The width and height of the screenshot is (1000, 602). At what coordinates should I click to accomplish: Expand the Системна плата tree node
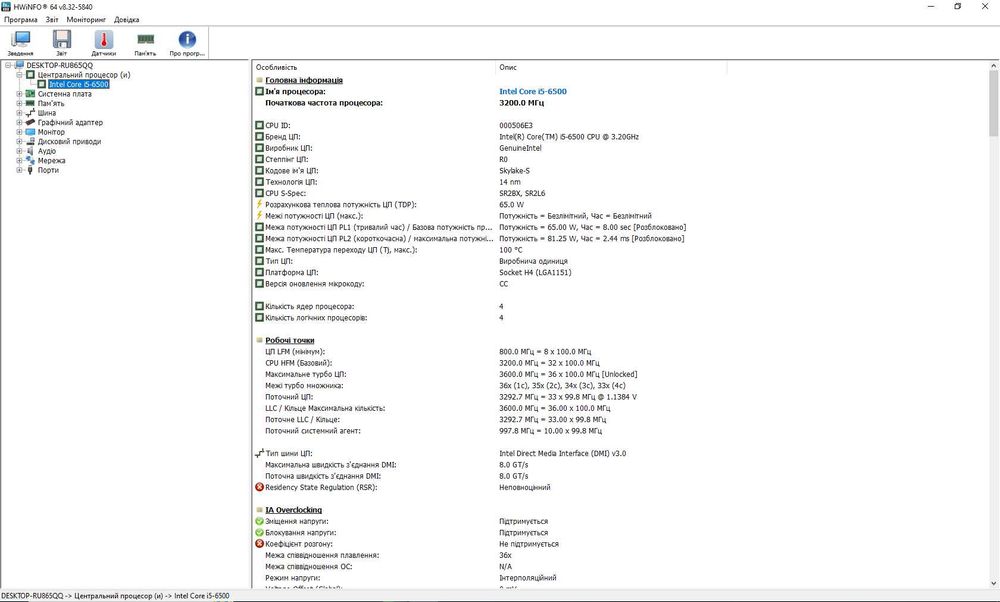pyautogui.click(x=19, y=94)
